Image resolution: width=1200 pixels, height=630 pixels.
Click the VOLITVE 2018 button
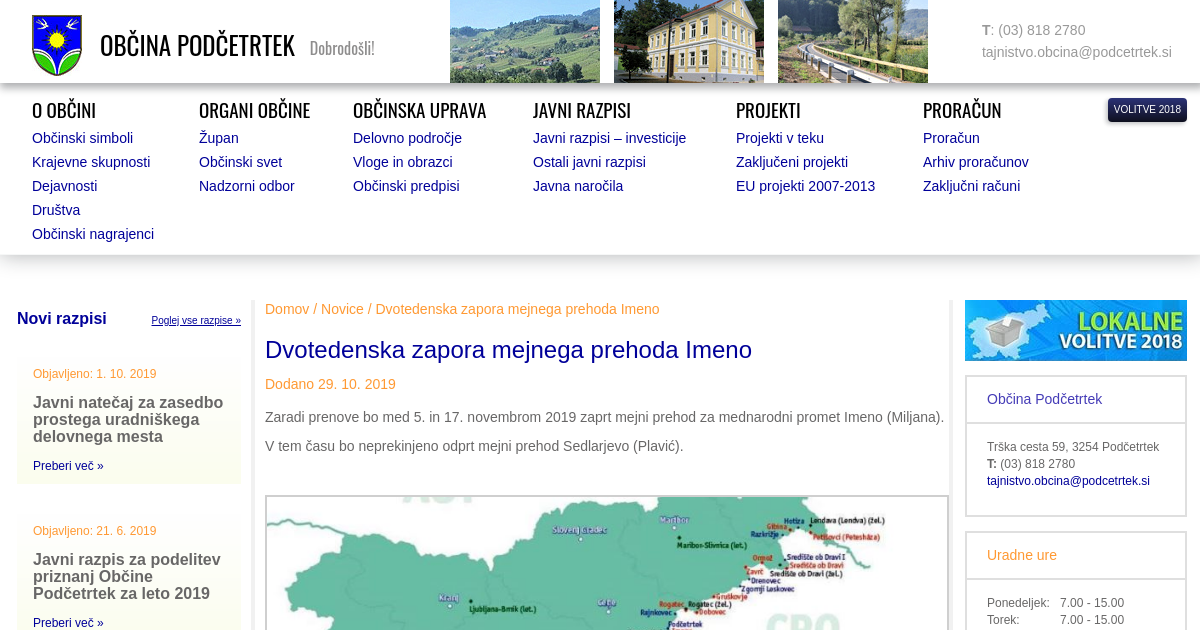[1146, 110]
